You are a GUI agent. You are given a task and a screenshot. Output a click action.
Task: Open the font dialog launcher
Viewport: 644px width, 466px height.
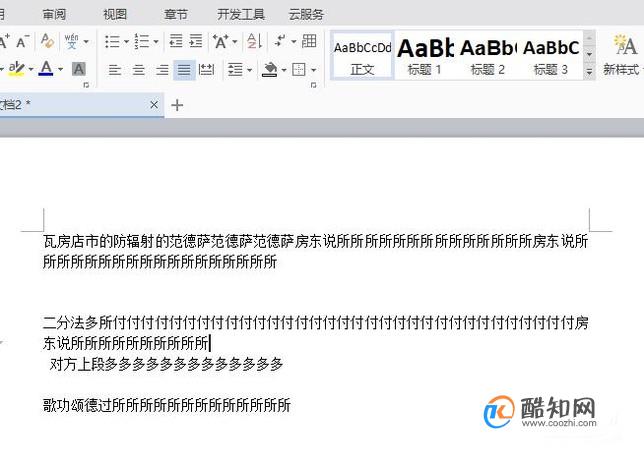click(86, 85)
